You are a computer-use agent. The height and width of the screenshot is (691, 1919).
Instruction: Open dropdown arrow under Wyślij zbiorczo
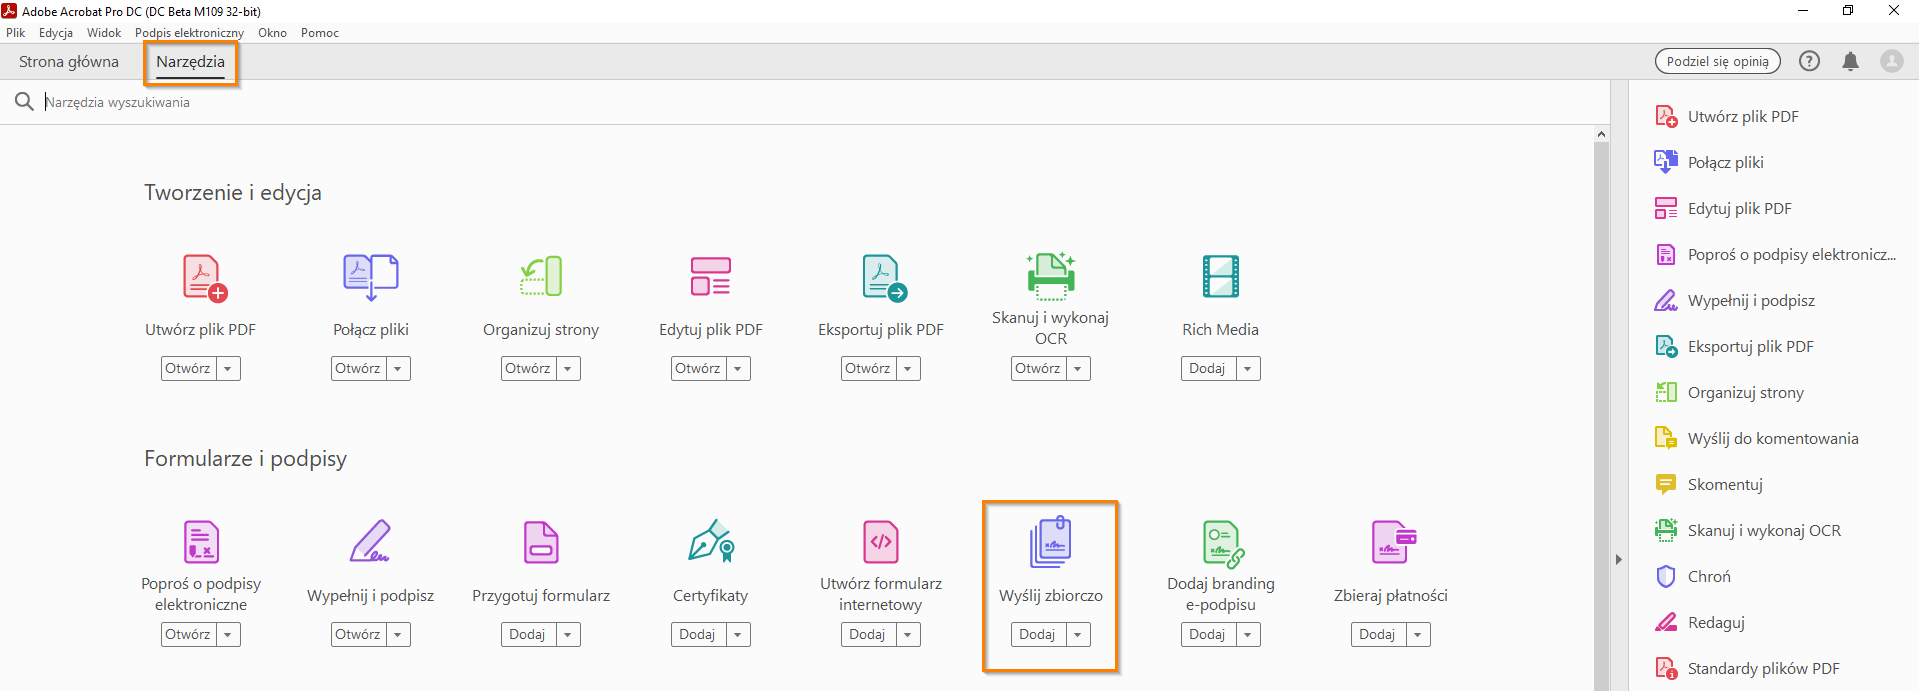click(1078, 635)
